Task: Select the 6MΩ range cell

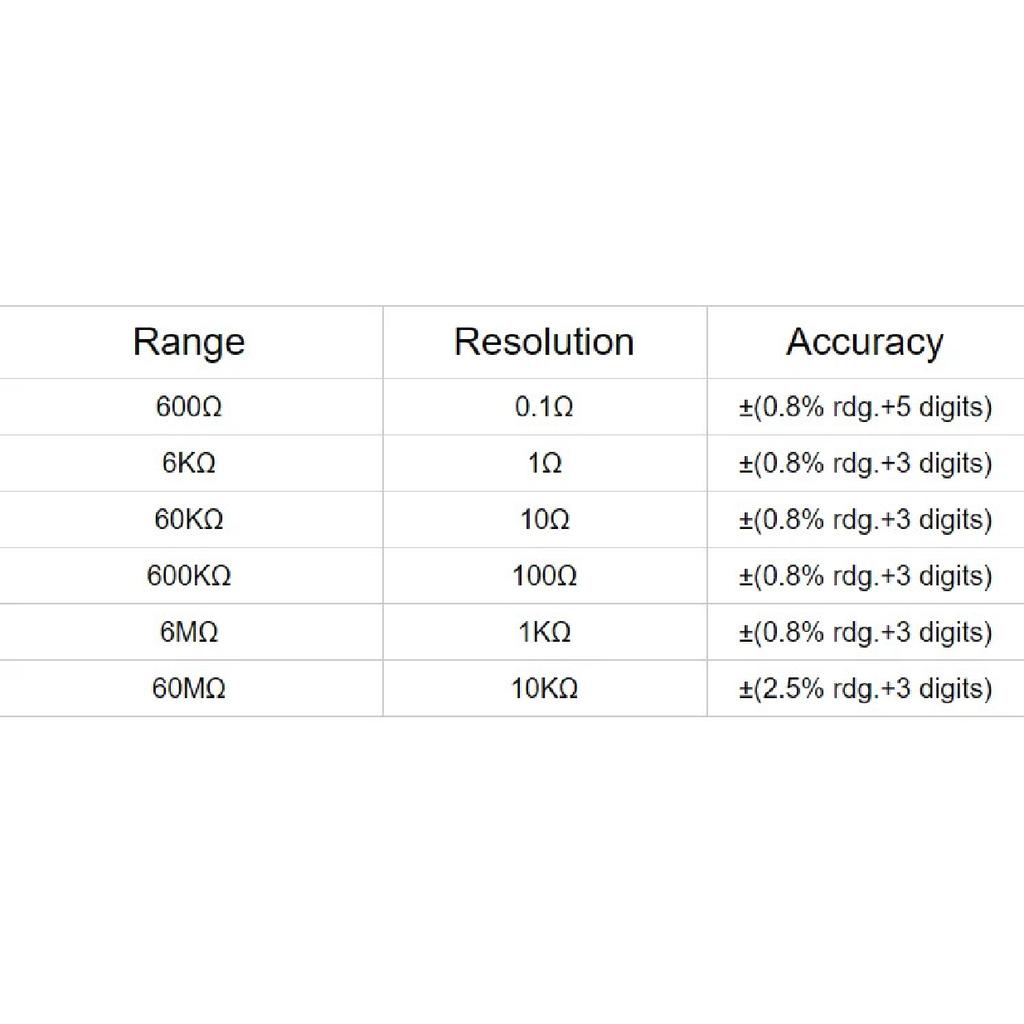Action: [x=189, y=632]
